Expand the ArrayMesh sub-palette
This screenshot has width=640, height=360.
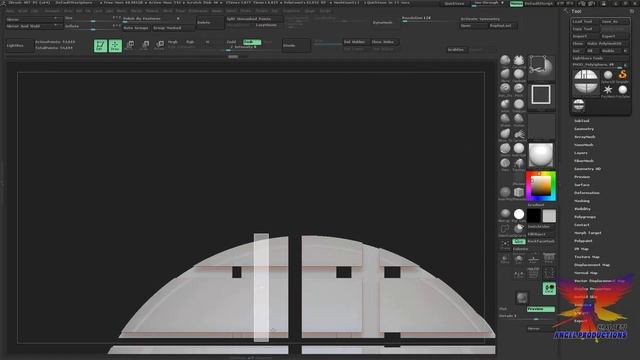click(x=585, y=137)
